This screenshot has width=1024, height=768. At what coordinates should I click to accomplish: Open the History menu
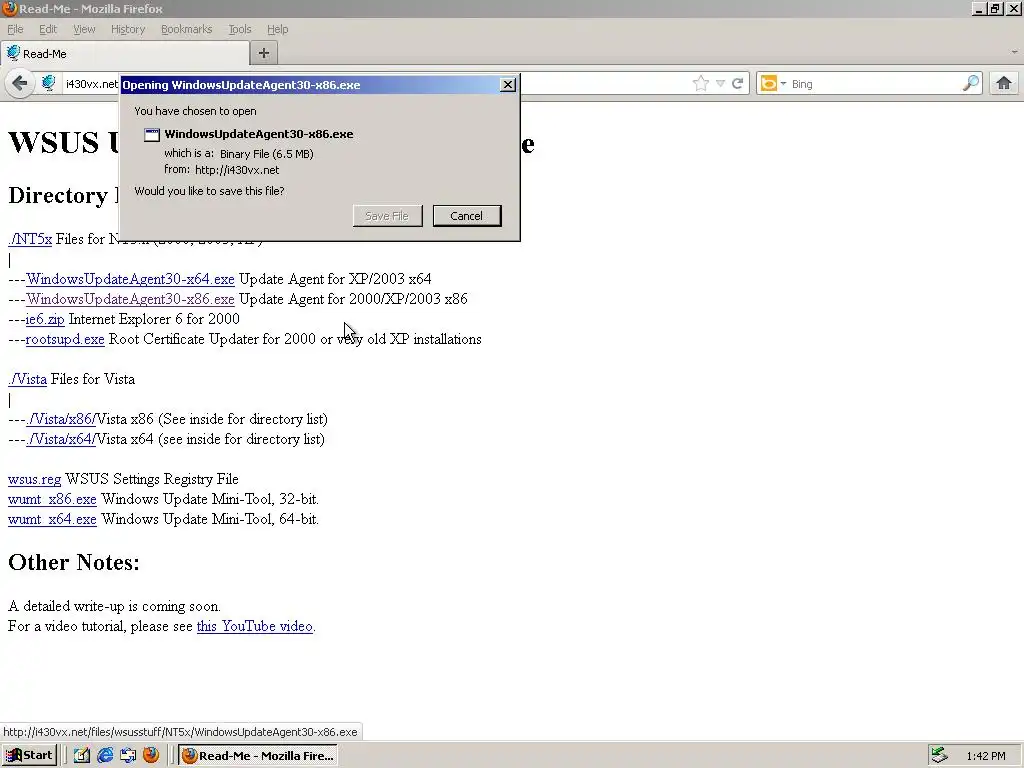coord(127,29)
